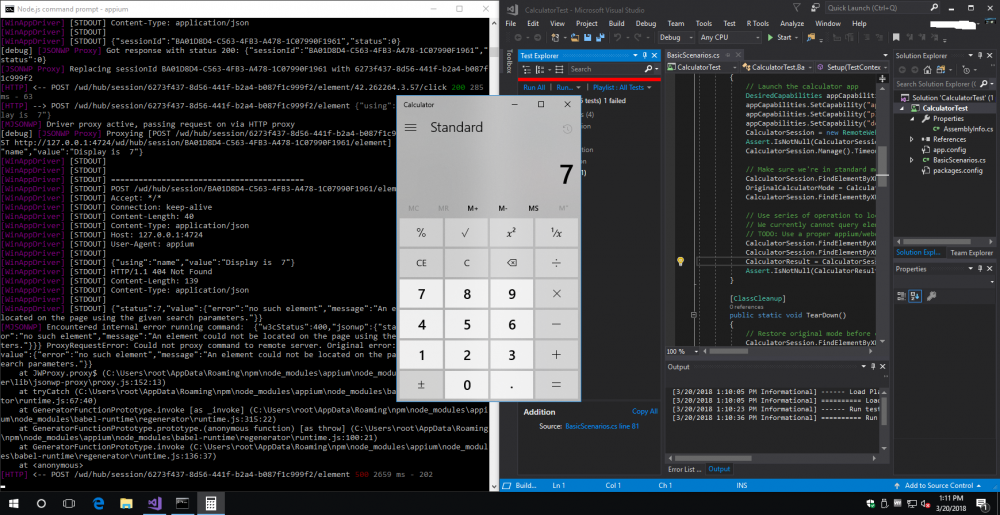The image size is (1000, 515).
Task: Click the Open File icon in Visual Studio toolbar
Action: (575, 38)
